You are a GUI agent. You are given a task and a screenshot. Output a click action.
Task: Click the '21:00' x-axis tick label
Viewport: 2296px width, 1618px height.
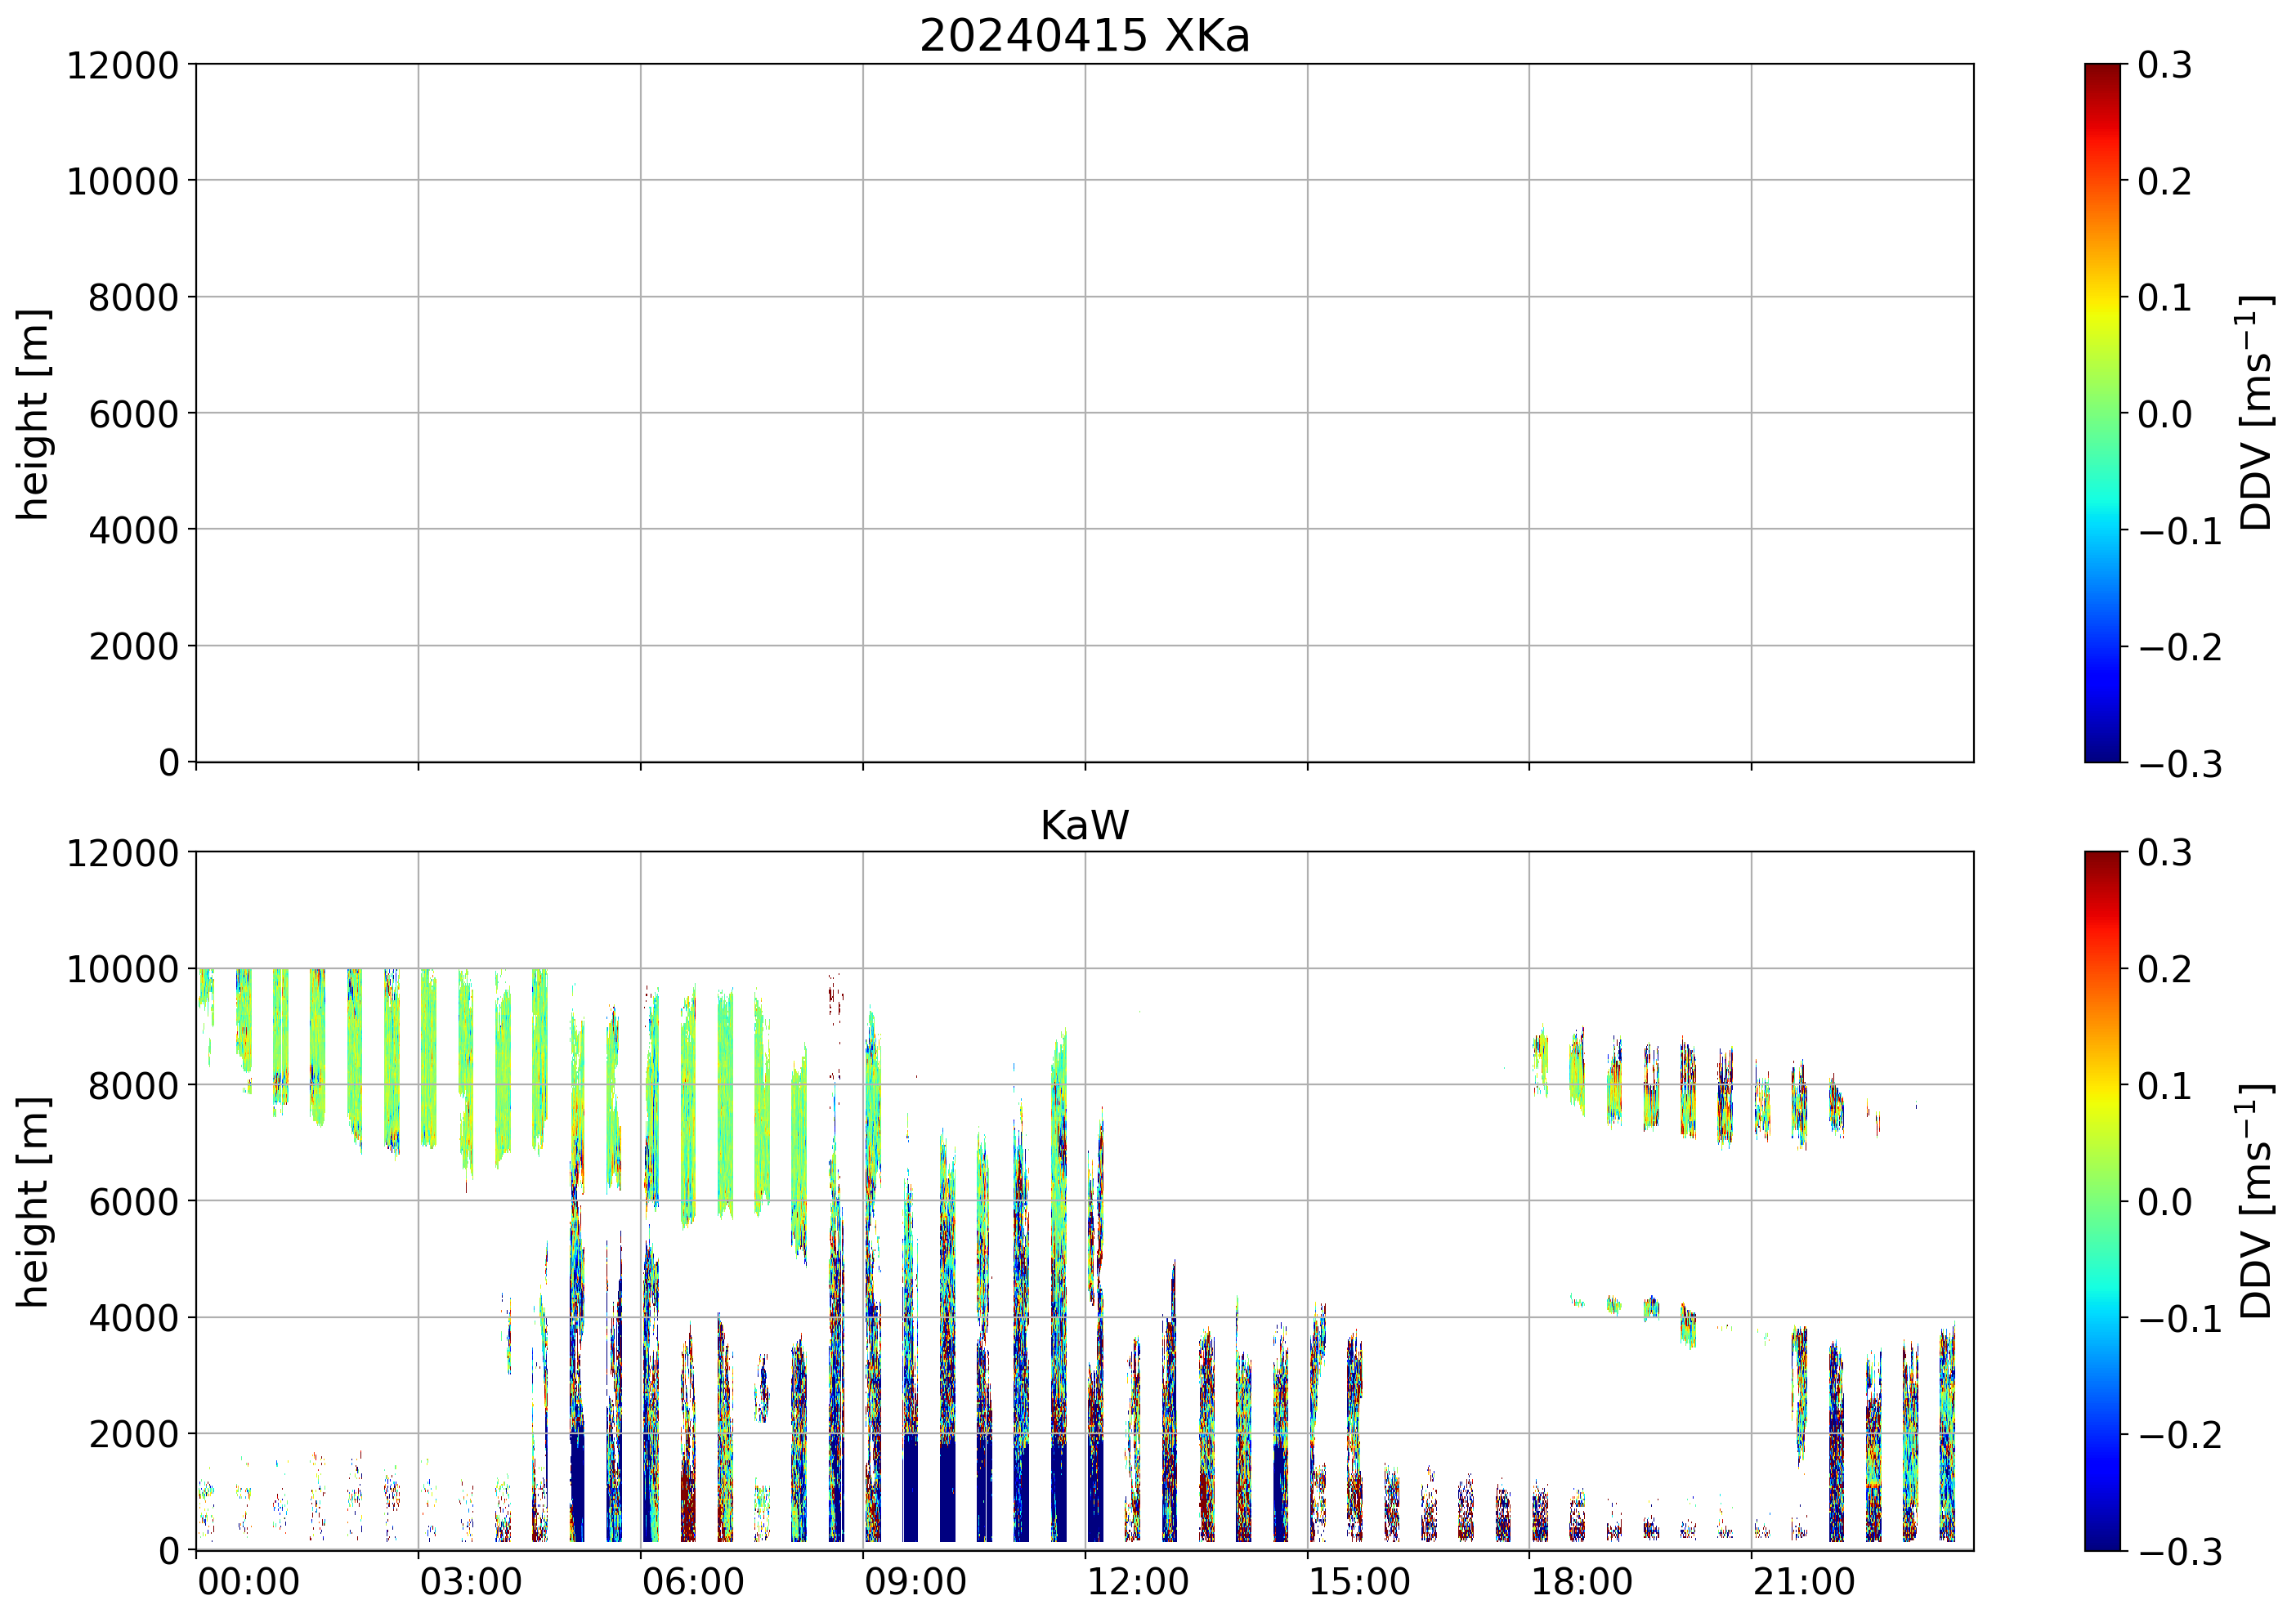(1803, 1583)
